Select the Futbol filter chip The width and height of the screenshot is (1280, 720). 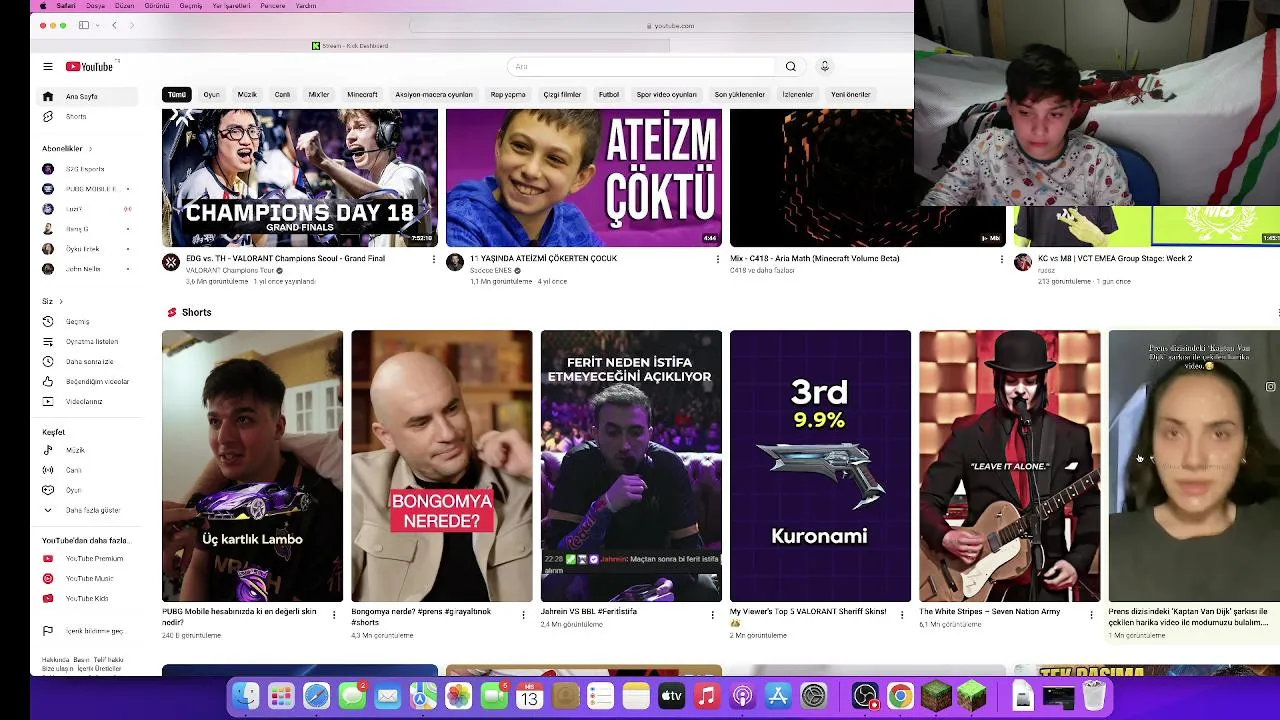coord(609,95)
